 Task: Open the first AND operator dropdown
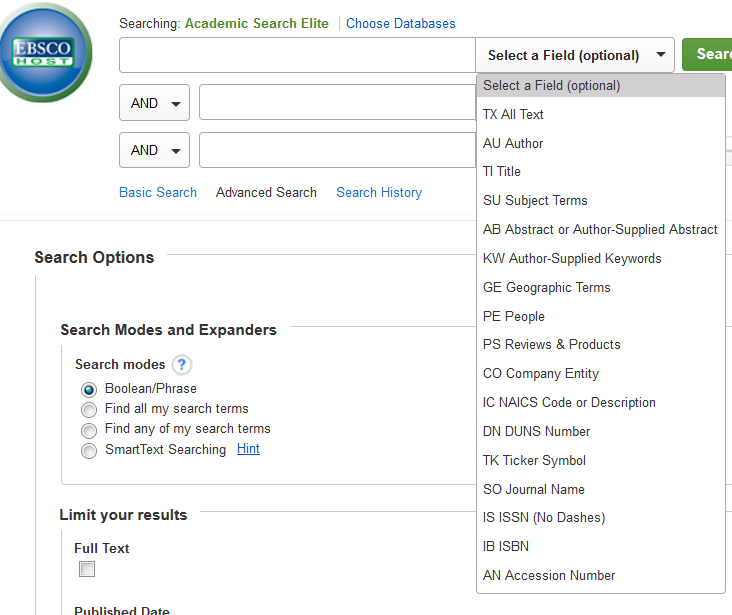click(154, 103)
